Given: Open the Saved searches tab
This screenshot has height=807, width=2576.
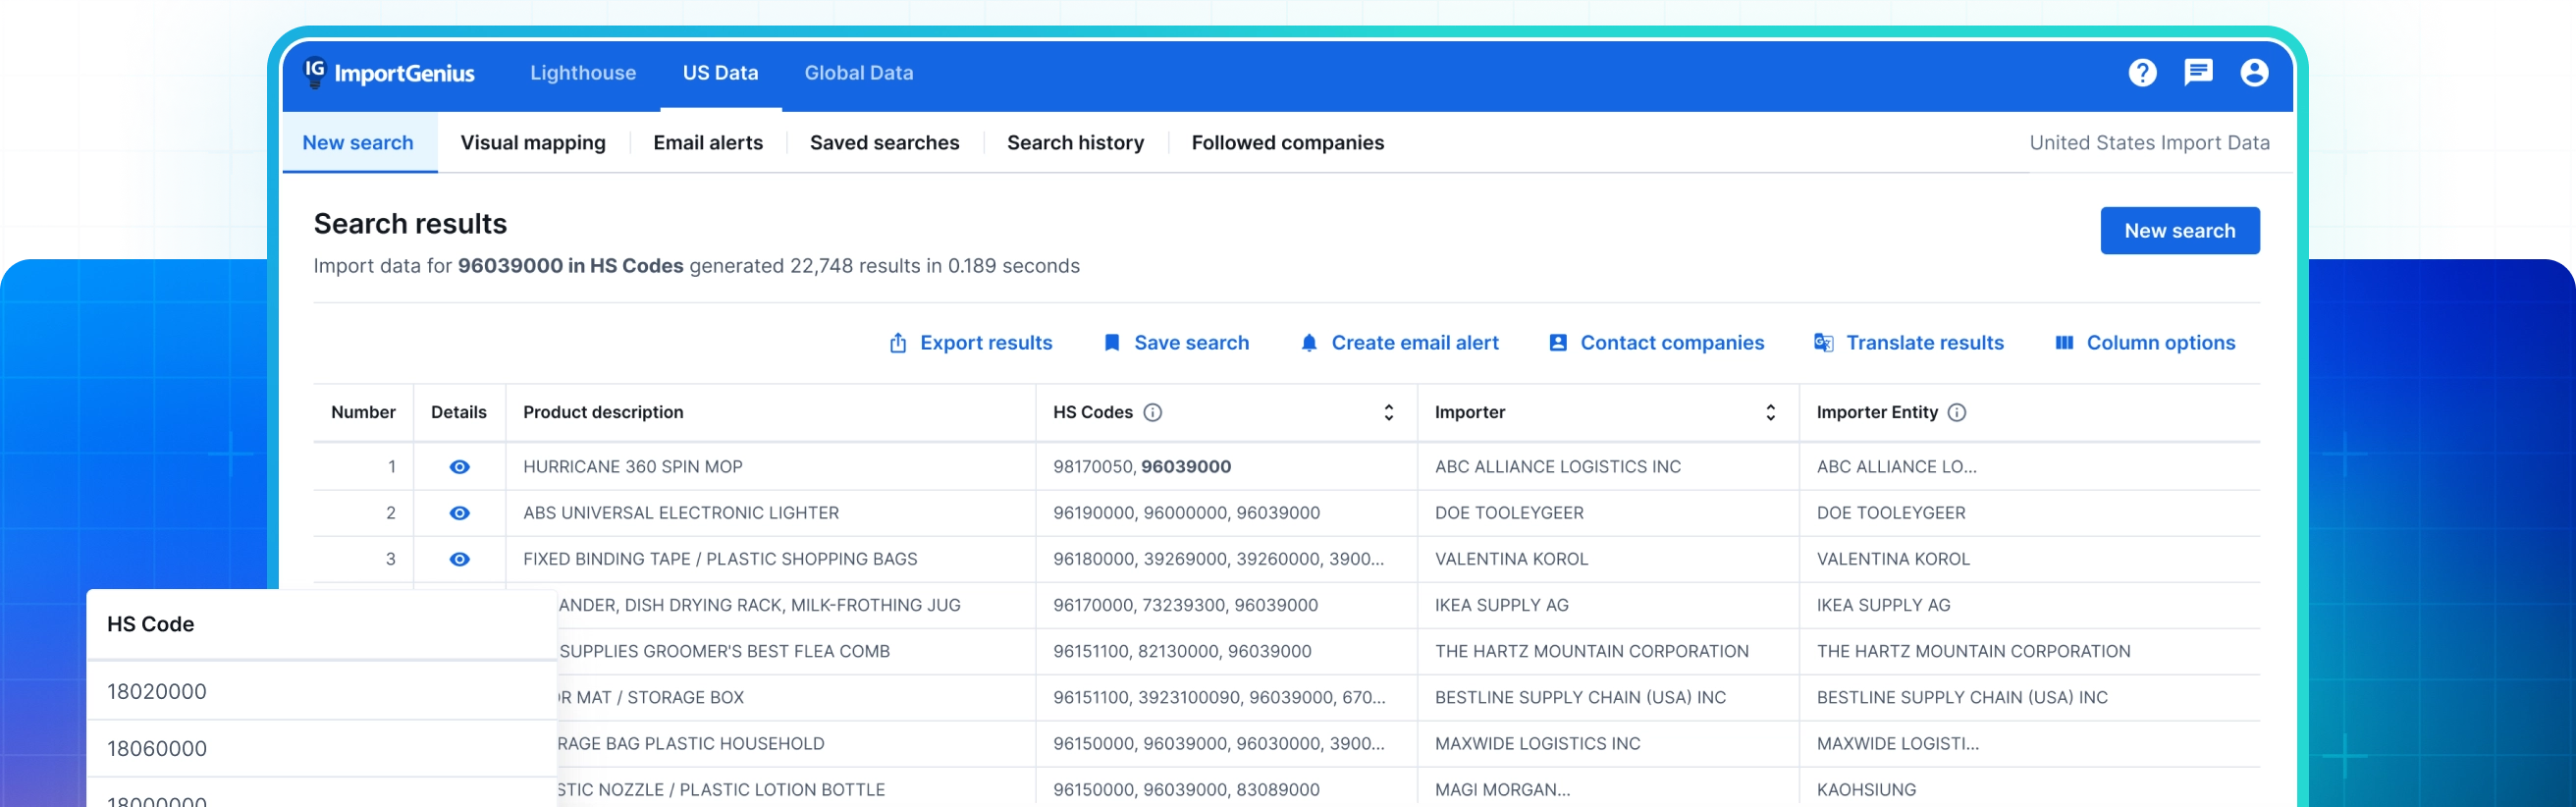Looking at the screenshot, I should click(884, 143).
